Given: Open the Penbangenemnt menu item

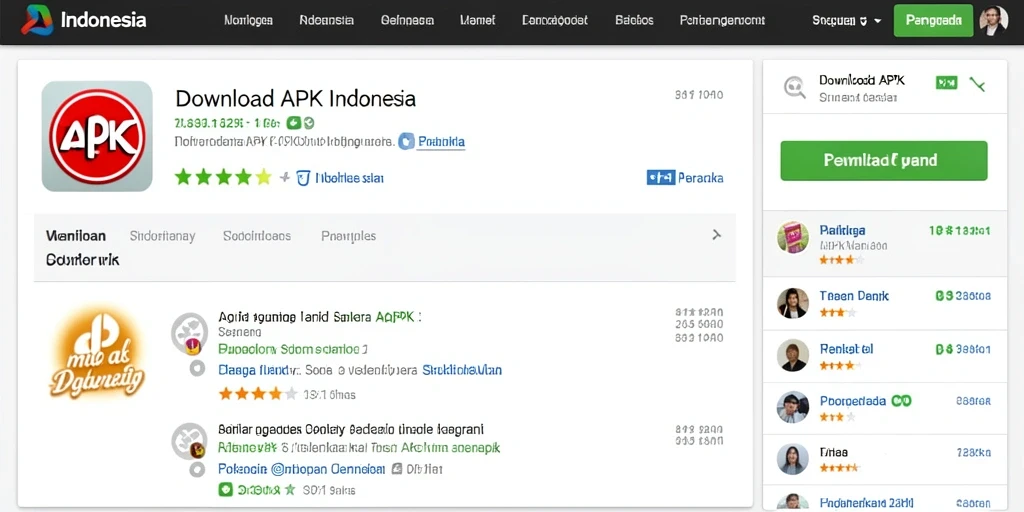Looking at the screenshot, I should (x=722, y=20).
